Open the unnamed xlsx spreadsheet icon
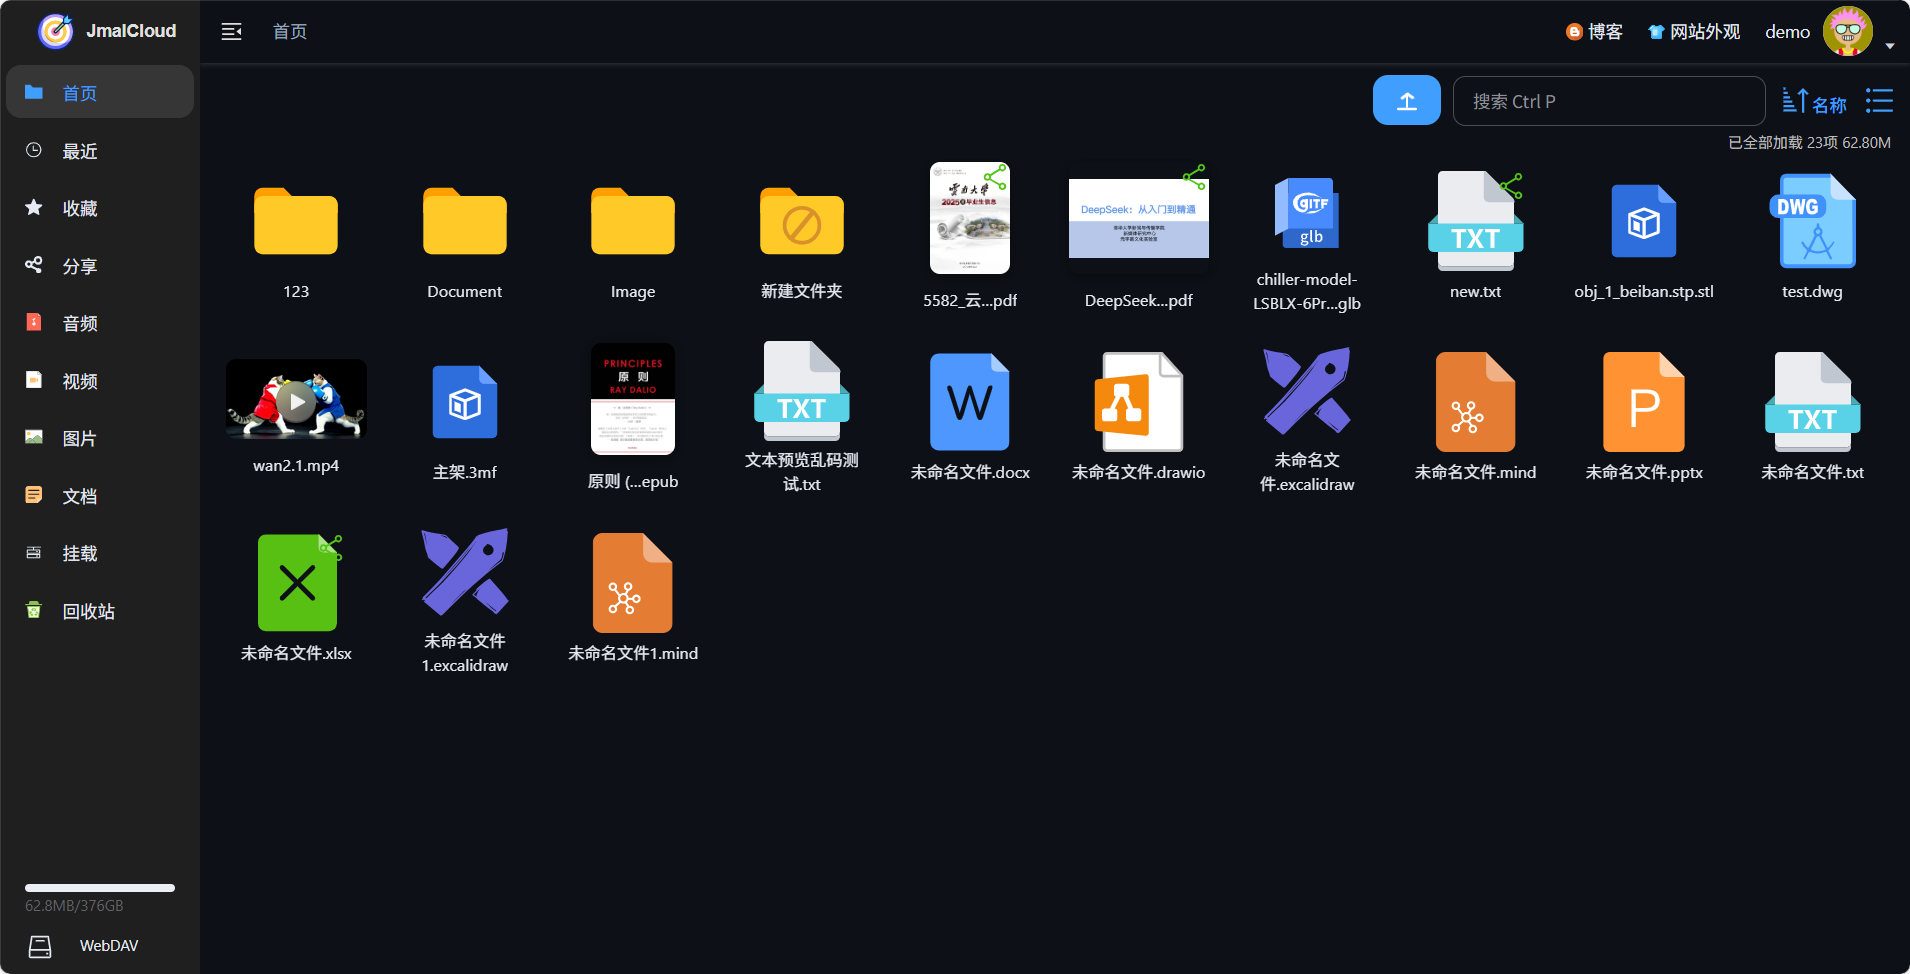Image resolution: width=1910 pixels, height=974 pixels. pyautogui.click(x=297, y=583)
